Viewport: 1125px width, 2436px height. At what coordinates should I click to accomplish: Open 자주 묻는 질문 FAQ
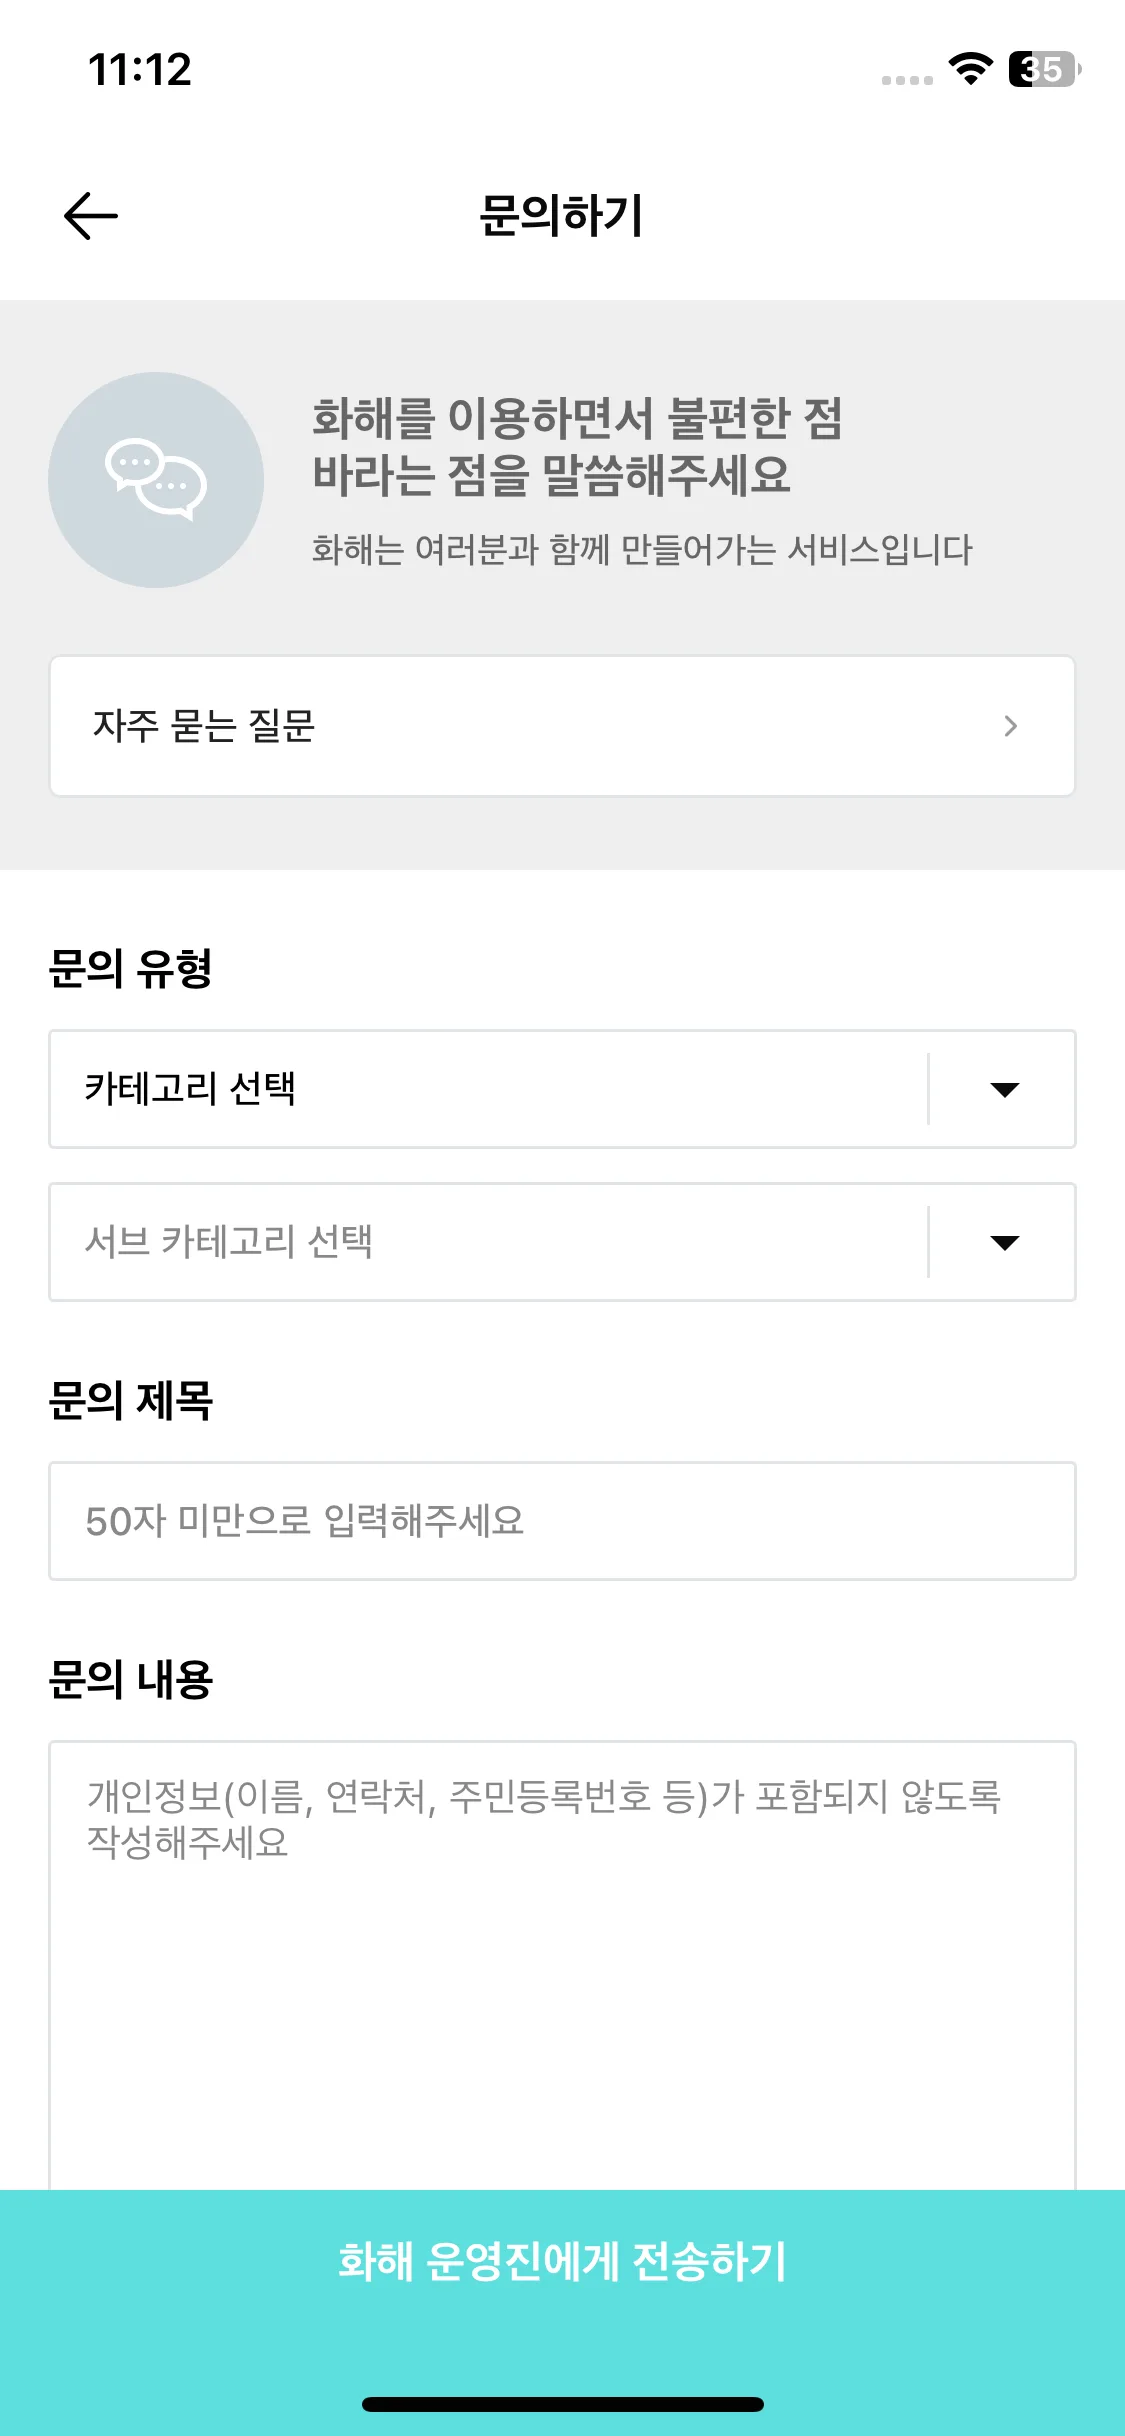562,726
